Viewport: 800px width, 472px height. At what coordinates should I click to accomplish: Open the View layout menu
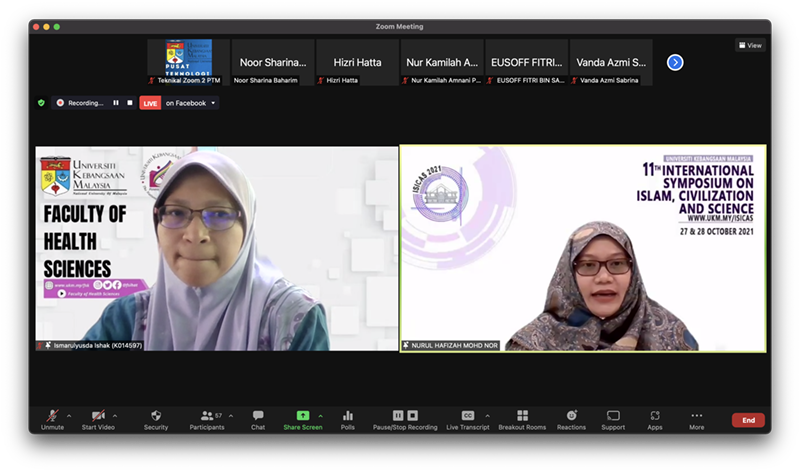pos(750,45)
